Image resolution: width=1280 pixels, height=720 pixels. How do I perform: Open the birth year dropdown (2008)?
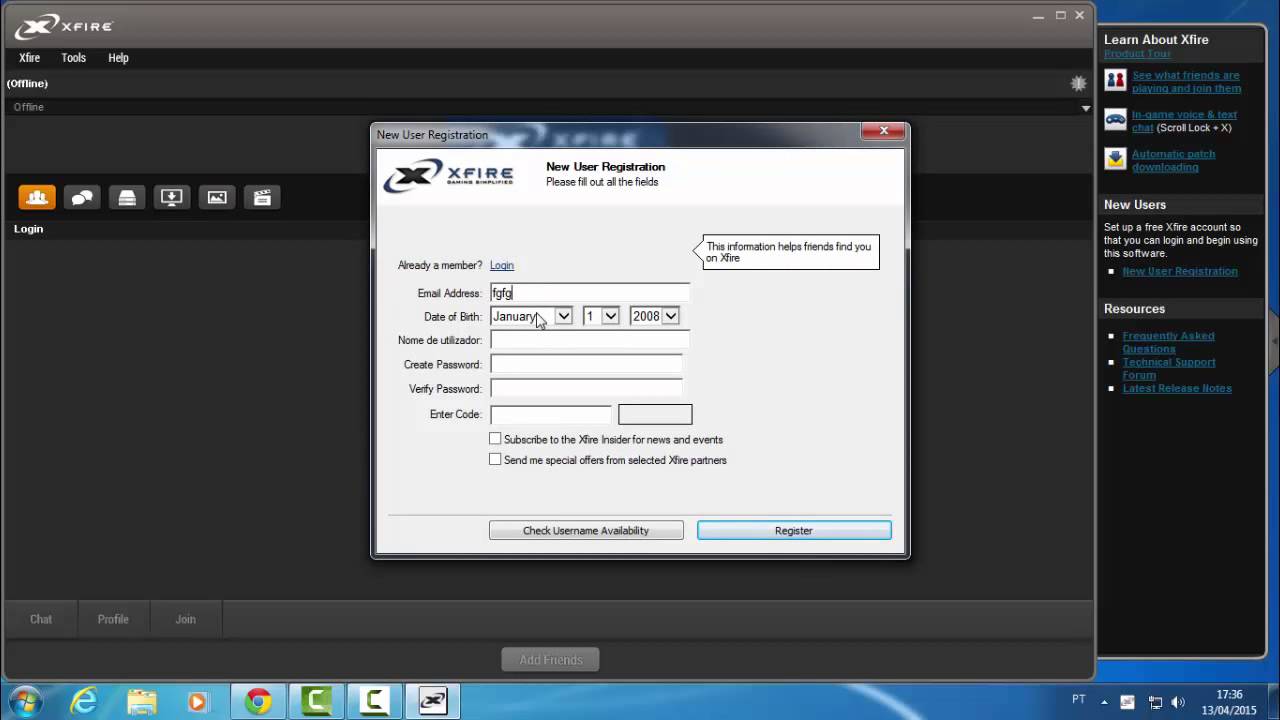(x=655, y=316)
